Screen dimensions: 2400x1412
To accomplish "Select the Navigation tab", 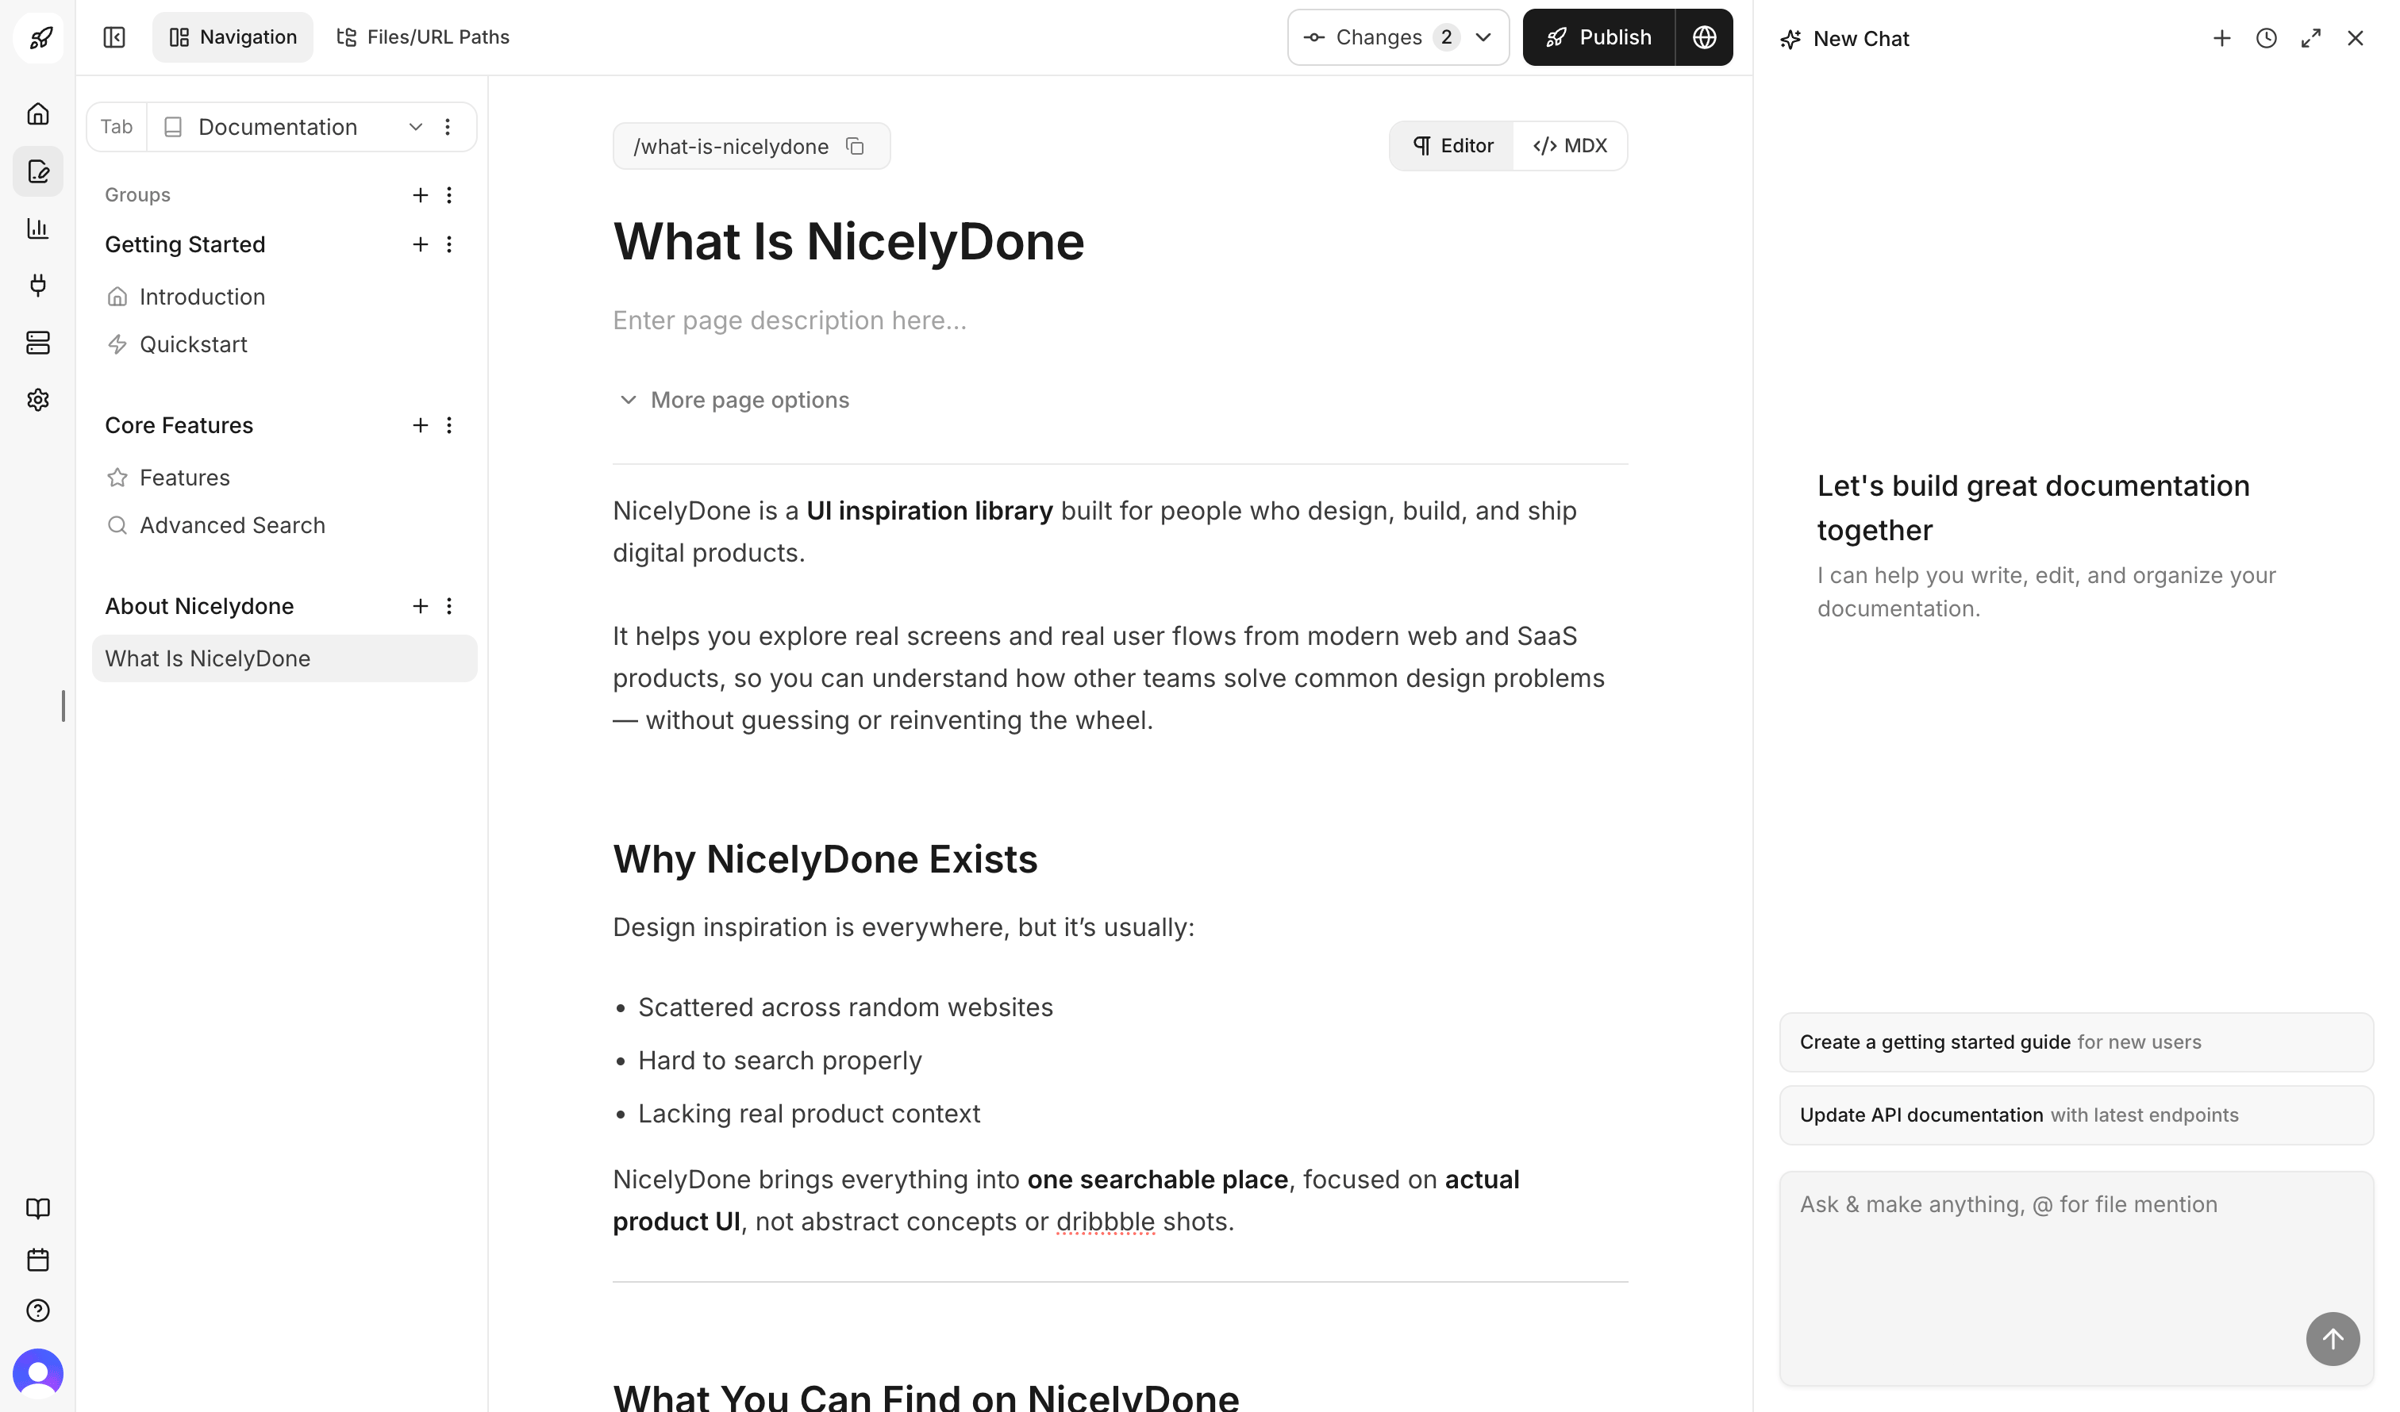I will pyautogui.click(x=233, y=37).
